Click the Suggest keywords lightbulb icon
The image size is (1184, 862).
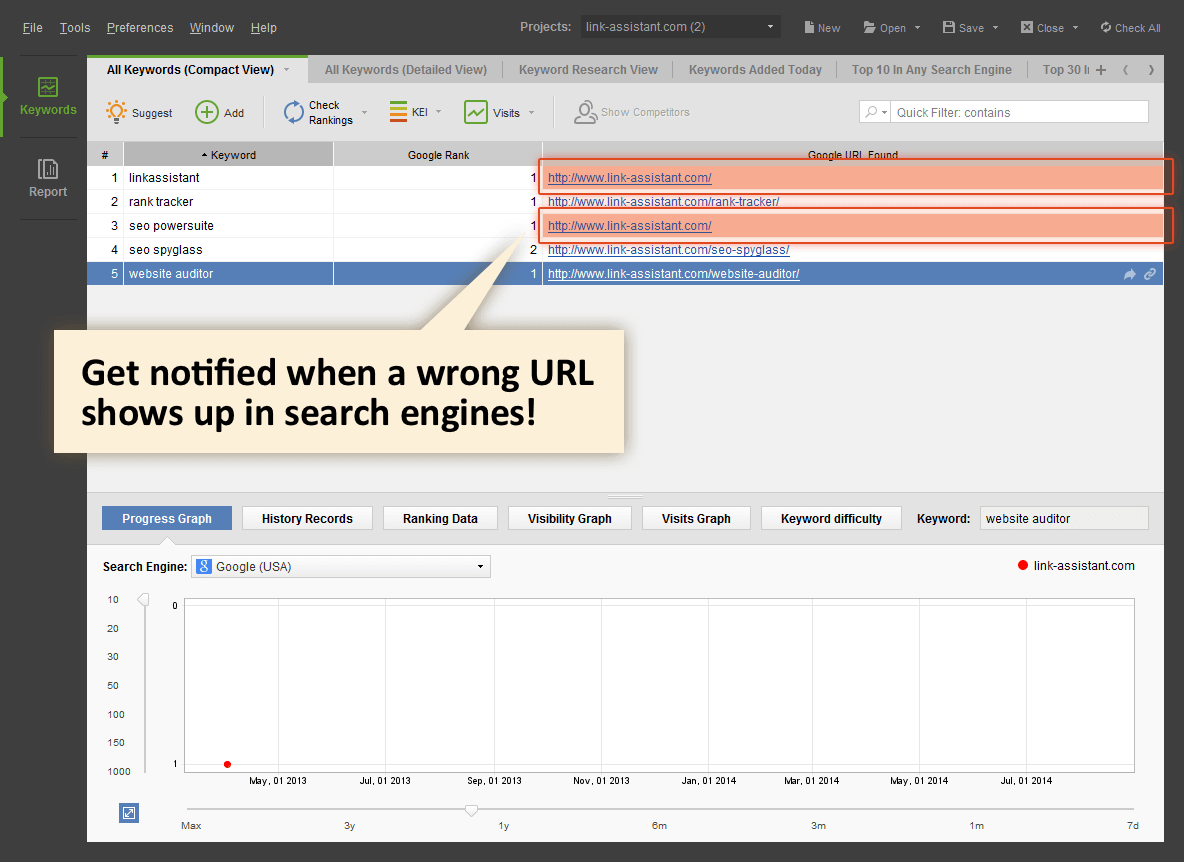point(116,112)
